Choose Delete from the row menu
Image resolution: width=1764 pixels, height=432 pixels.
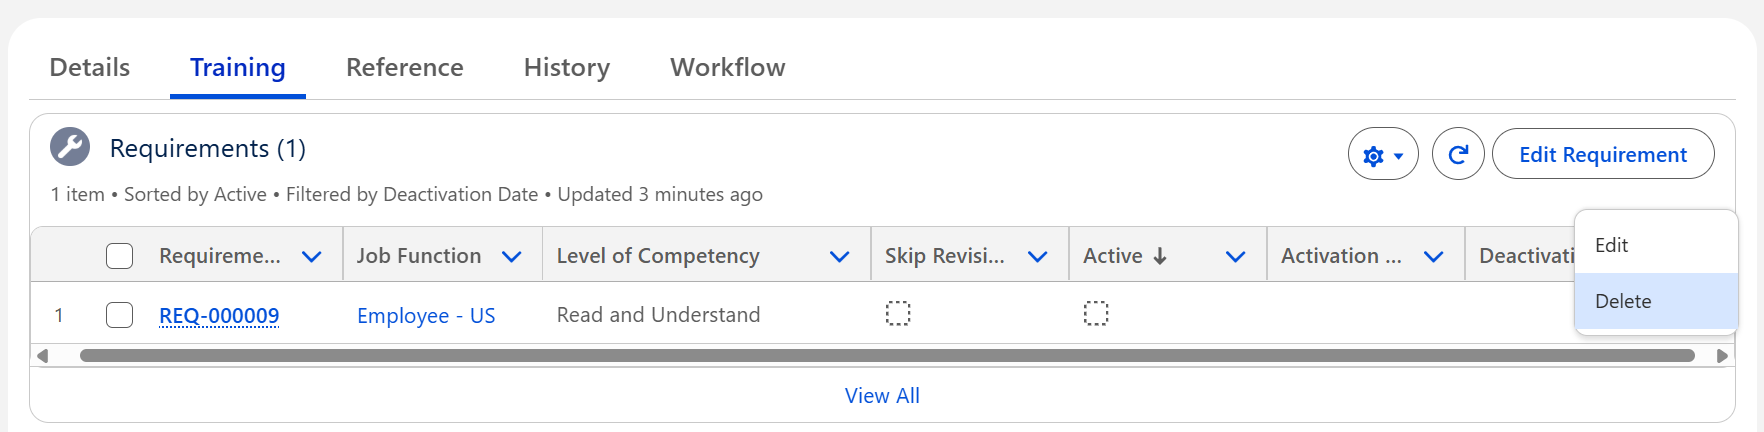pyautogui.click(x=1624, y=301)
